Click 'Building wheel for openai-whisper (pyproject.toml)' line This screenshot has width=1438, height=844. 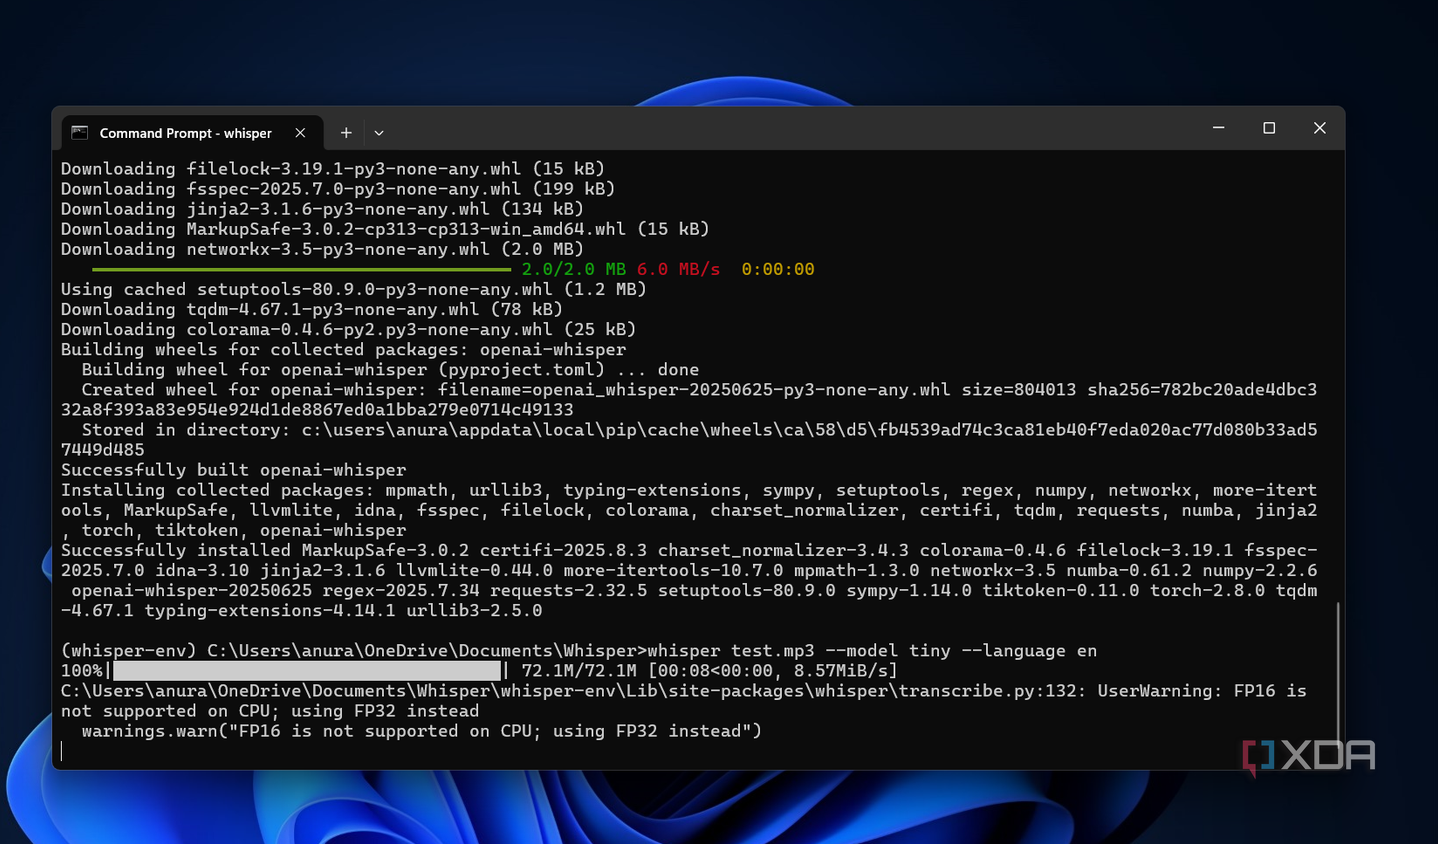pyautogui.click(x=390, y=369)
